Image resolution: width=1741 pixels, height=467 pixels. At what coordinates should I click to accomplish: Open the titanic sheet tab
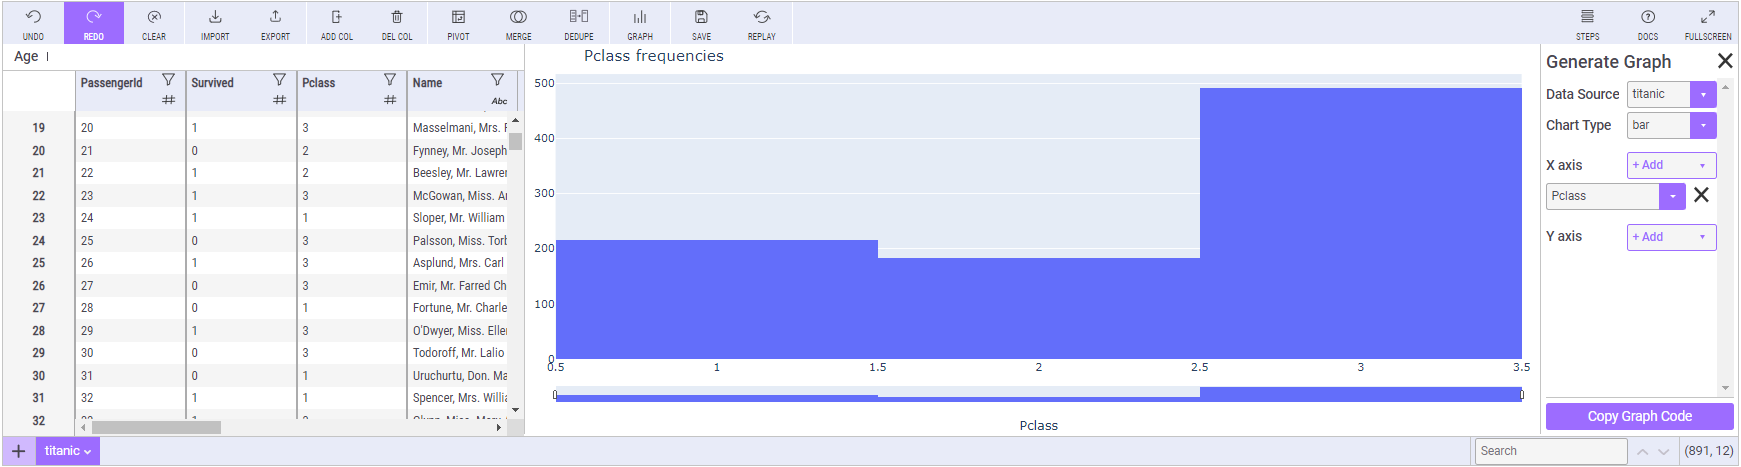click(68, 451)
